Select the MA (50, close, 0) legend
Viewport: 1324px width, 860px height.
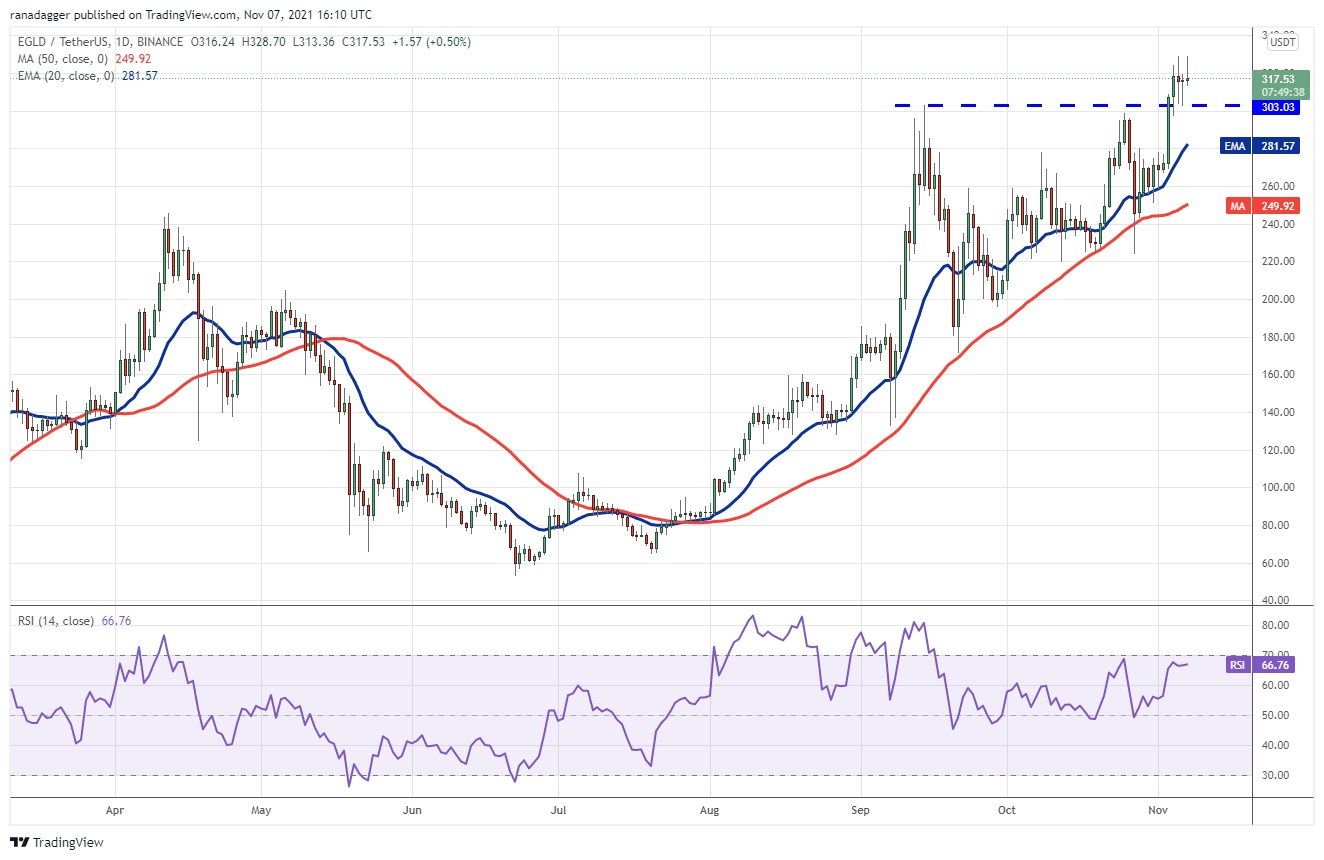[x=63, y=59]
